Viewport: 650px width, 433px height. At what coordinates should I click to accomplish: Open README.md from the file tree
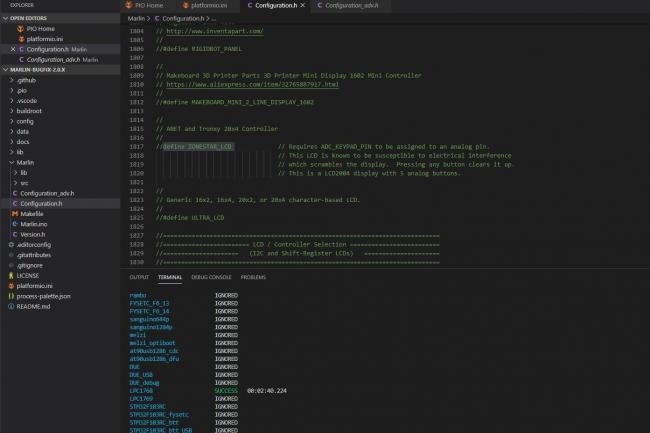click(32, 306)
